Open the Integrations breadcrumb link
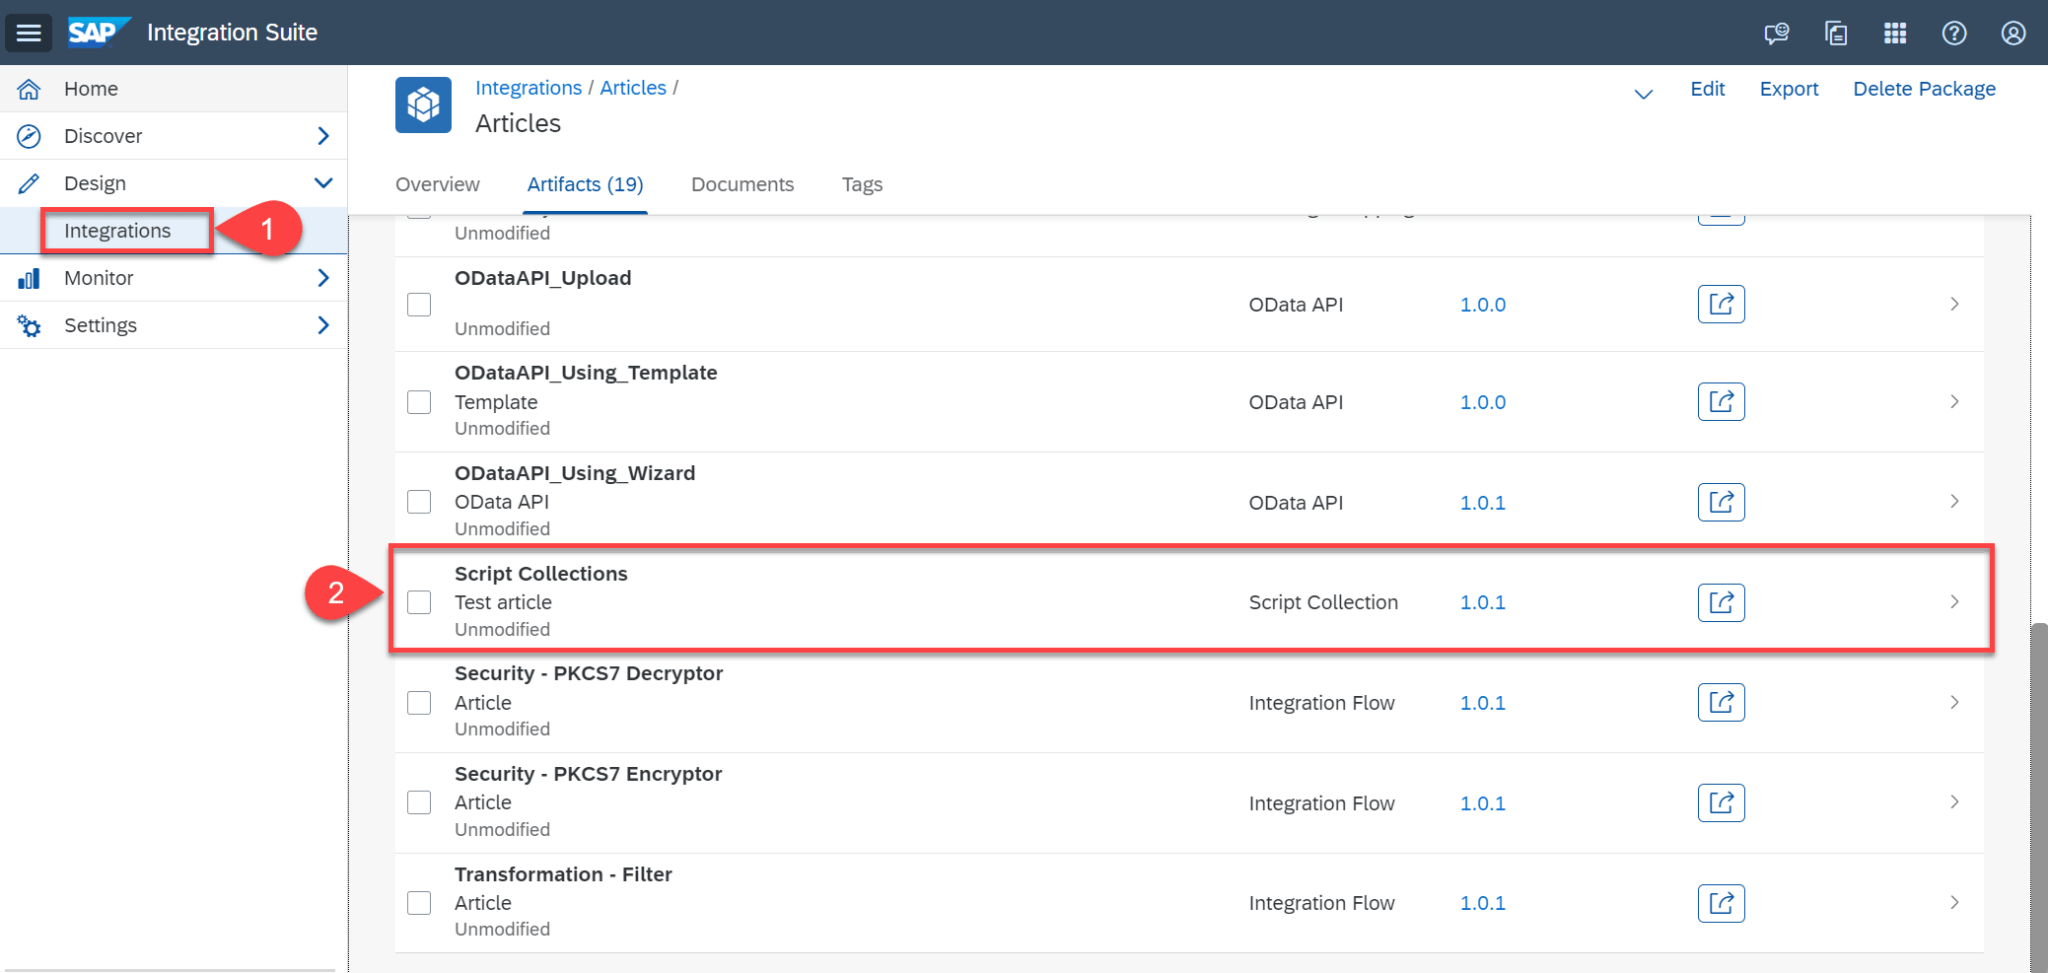This screenshot has width=2048, height=973. click(528, 88)
